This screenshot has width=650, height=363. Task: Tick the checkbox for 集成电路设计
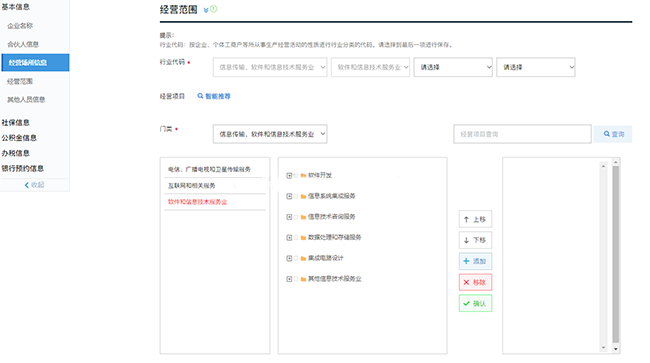click(296, 258)
